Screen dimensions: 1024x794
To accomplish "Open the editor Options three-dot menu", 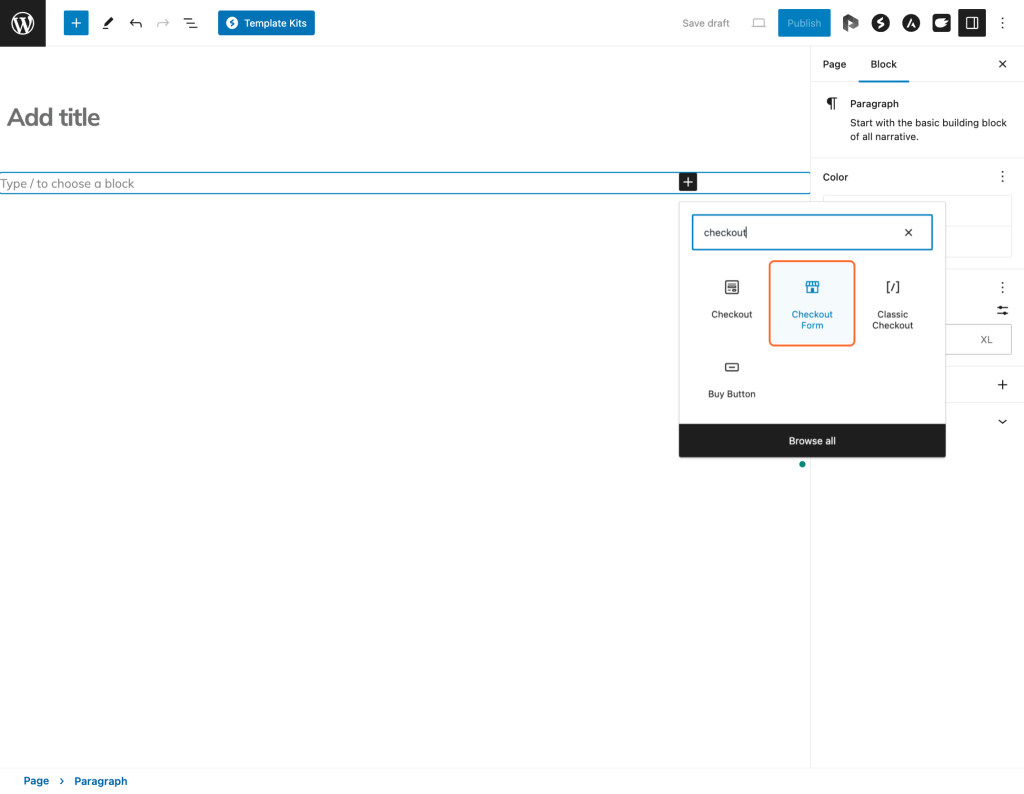I will [x=1002, y=23].
